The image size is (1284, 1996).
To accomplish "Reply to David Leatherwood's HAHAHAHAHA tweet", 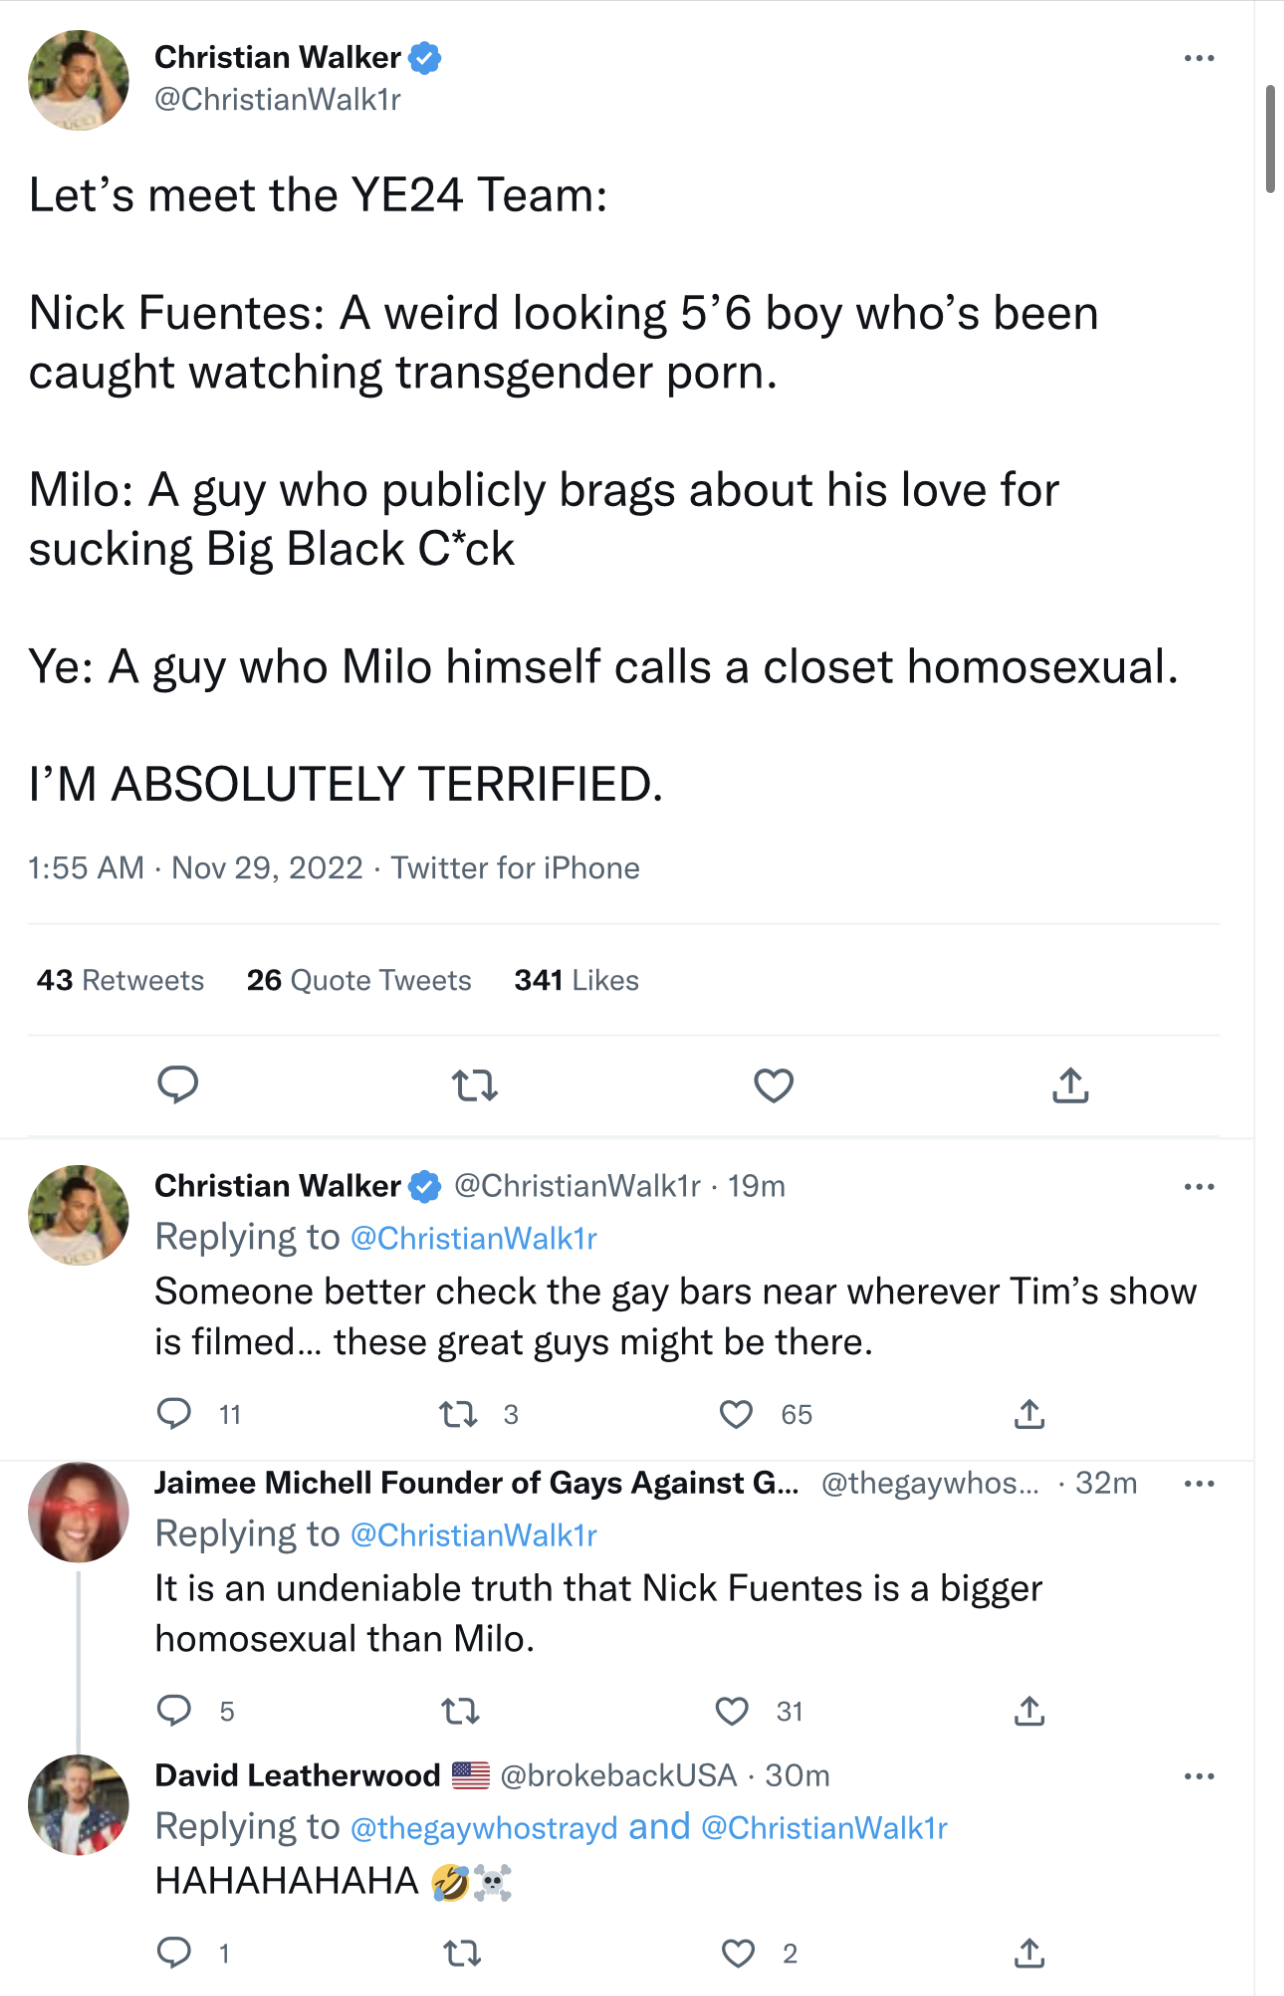I will [x=174, y=1952].
